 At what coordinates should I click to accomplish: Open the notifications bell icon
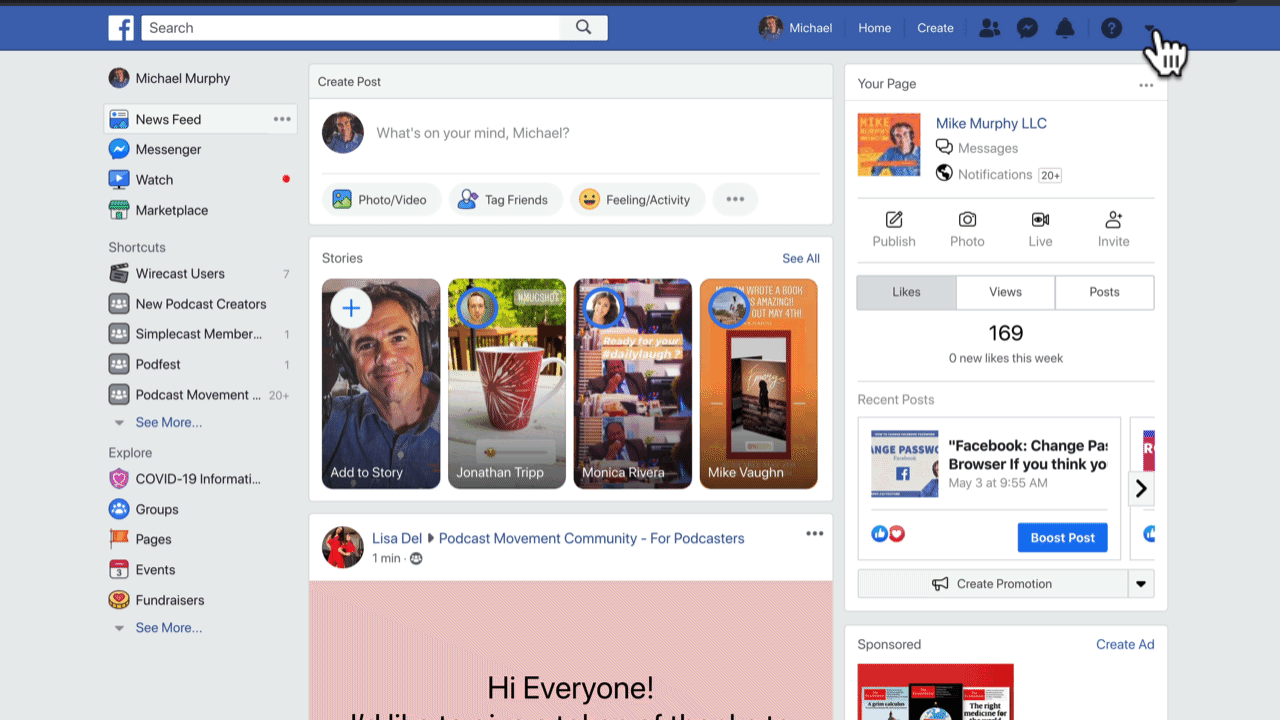tap(1065, 28)
